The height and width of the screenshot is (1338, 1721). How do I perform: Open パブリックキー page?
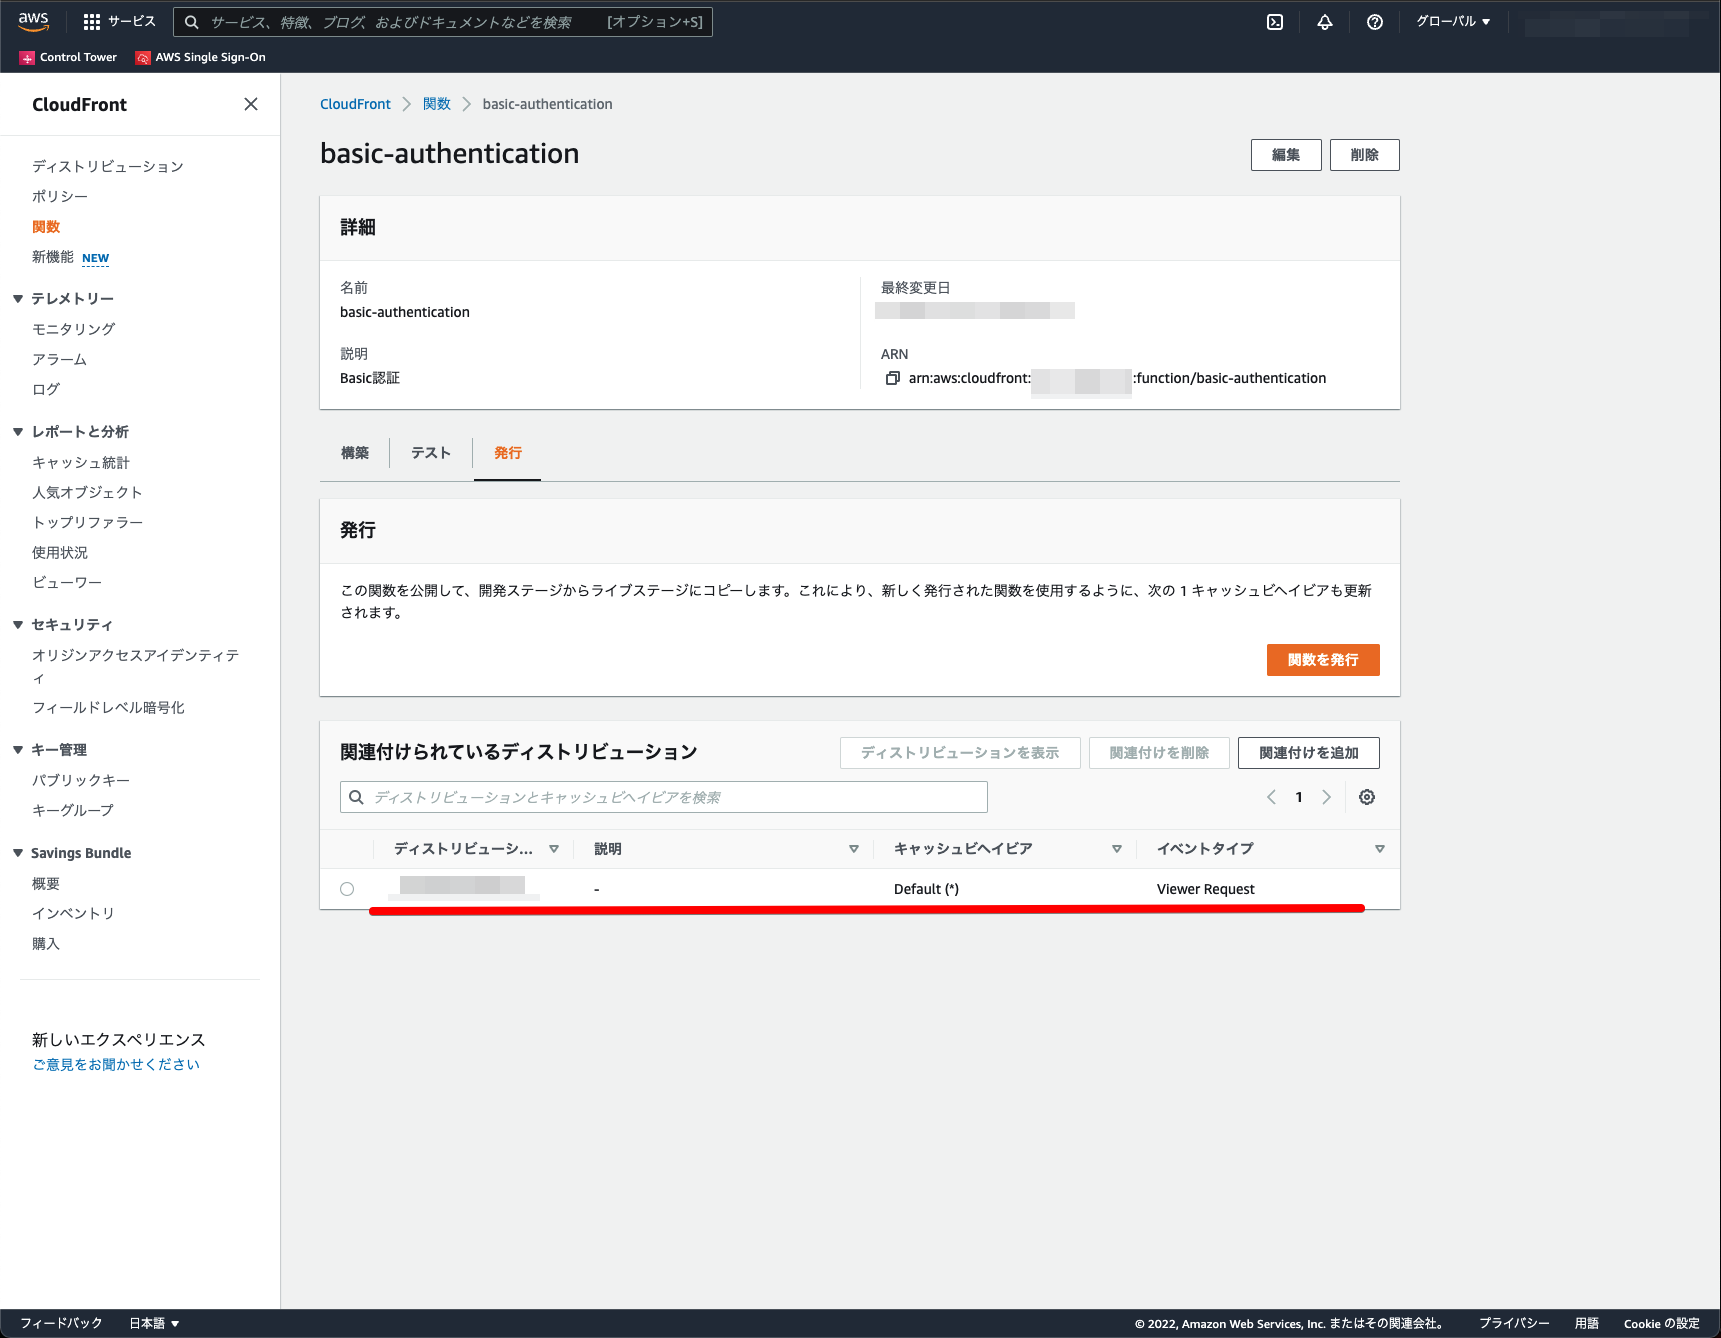coord(81,780)
